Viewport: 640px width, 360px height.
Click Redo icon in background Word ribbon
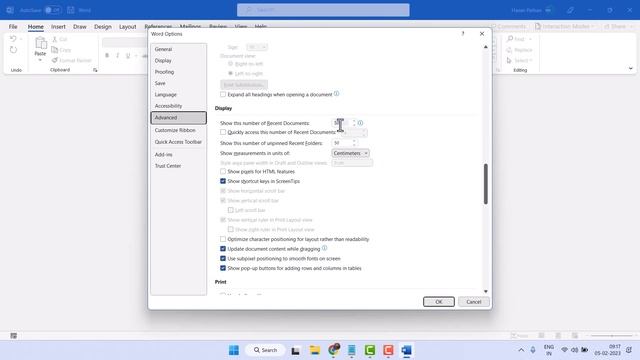pos(13,50)
